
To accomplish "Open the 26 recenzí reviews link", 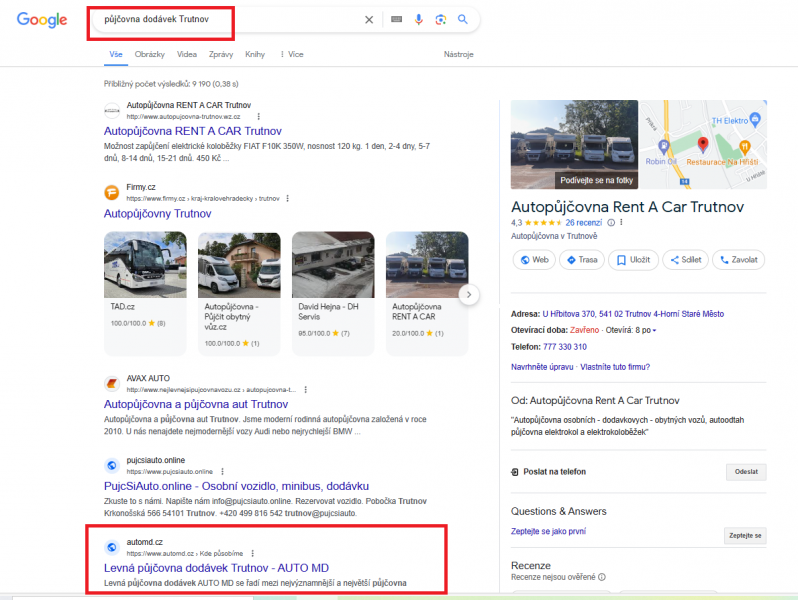I will tap(584, 223).
